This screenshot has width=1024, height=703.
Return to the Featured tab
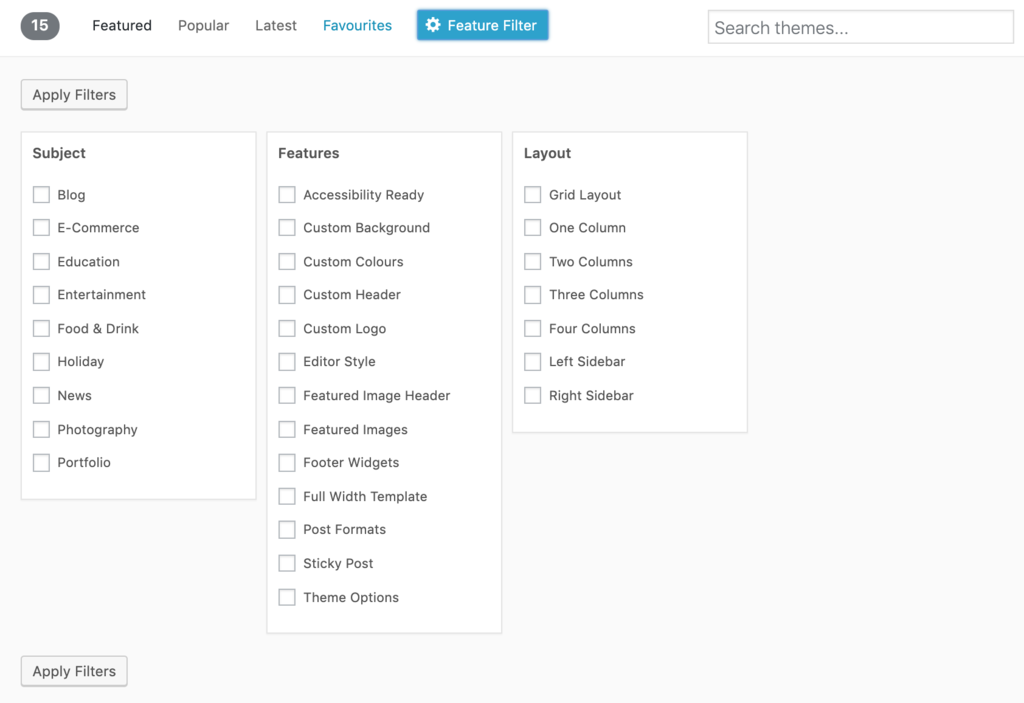121,25
